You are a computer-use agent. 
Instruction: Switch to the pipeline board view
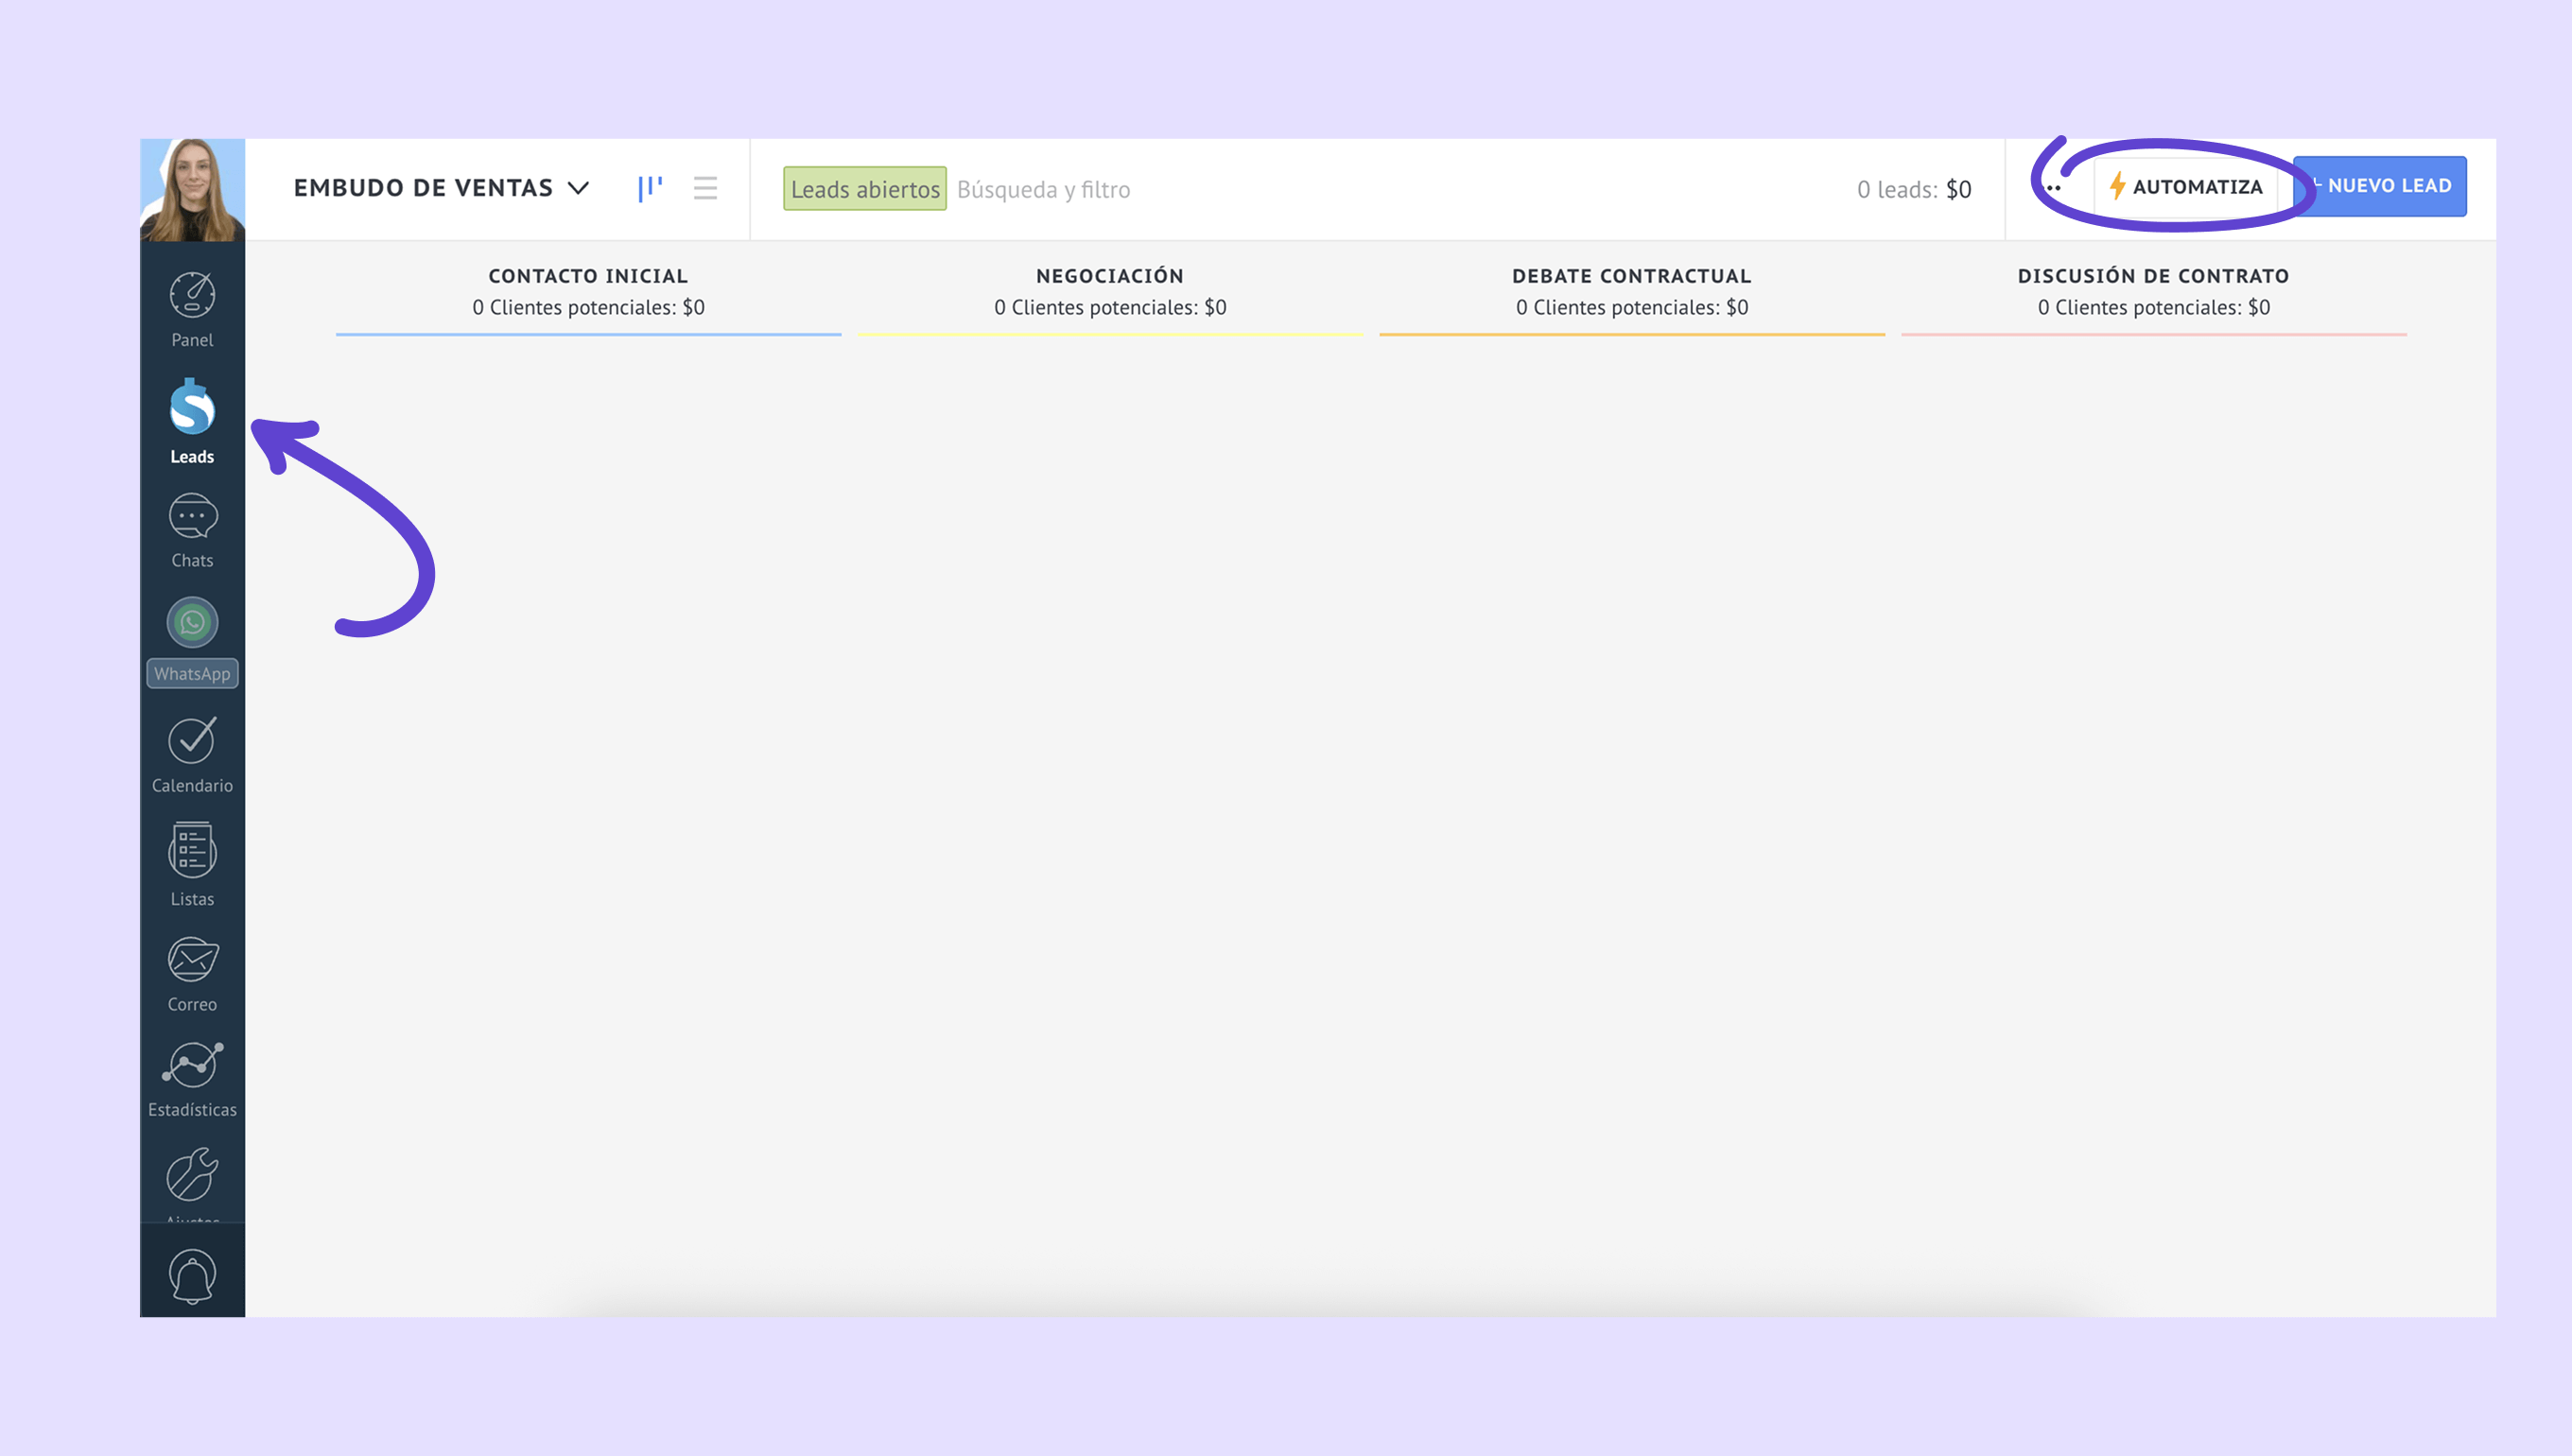[x=650, y=188]
